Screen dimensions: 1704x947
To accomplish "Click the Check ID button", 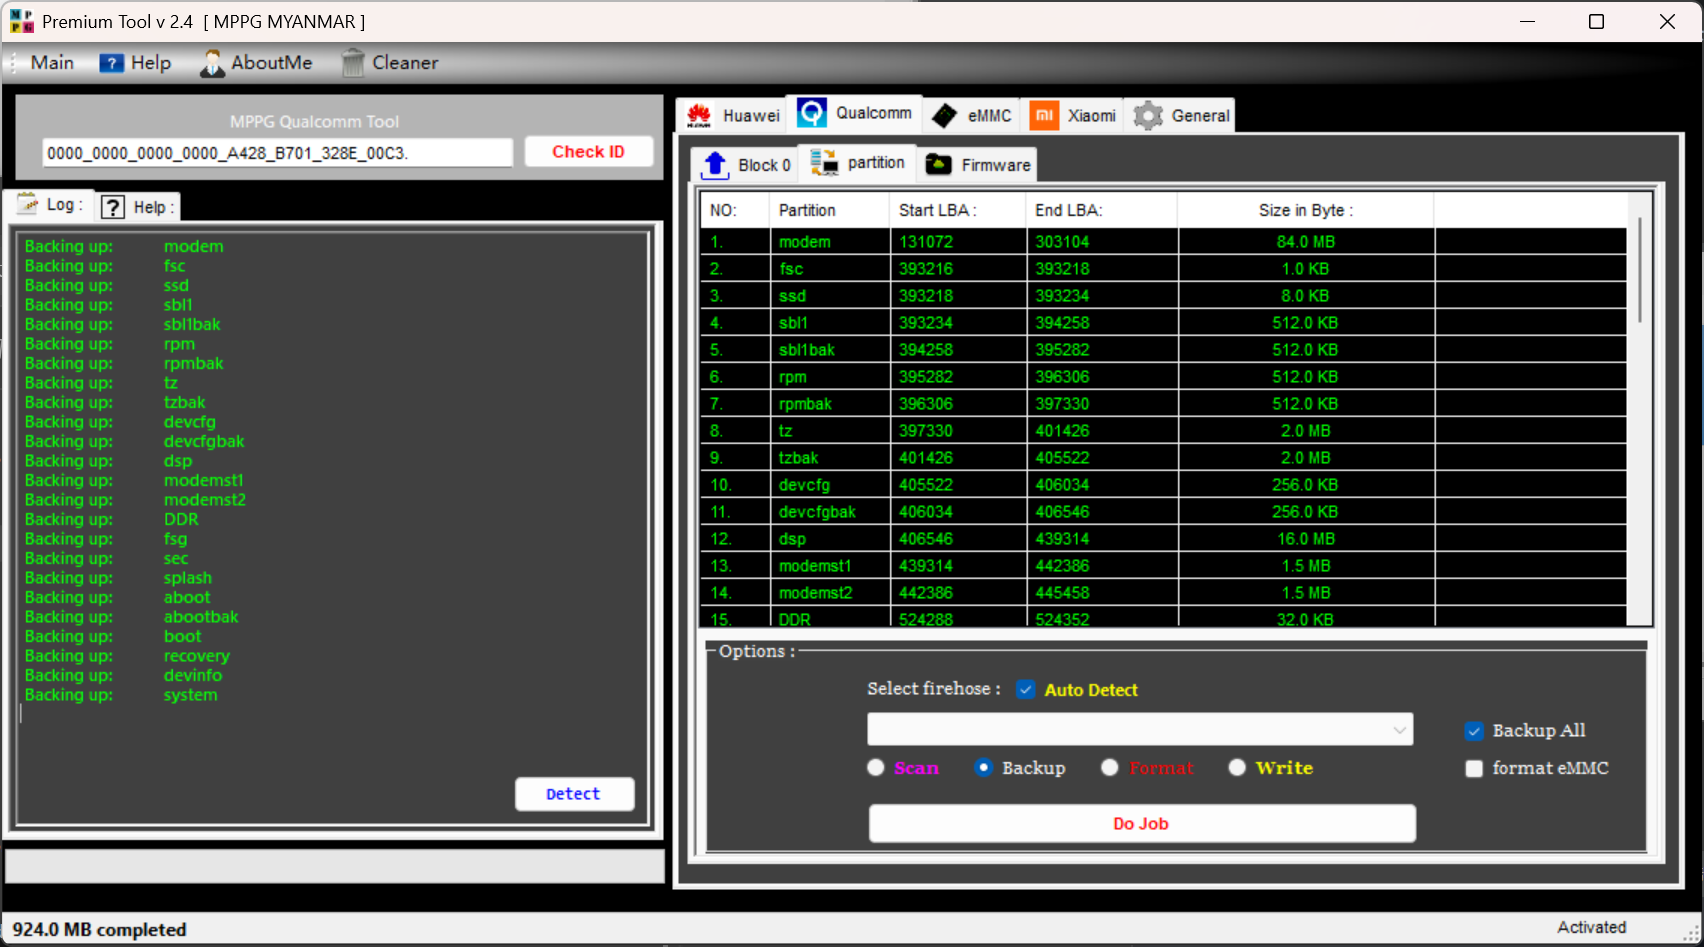I will (588, 152).
